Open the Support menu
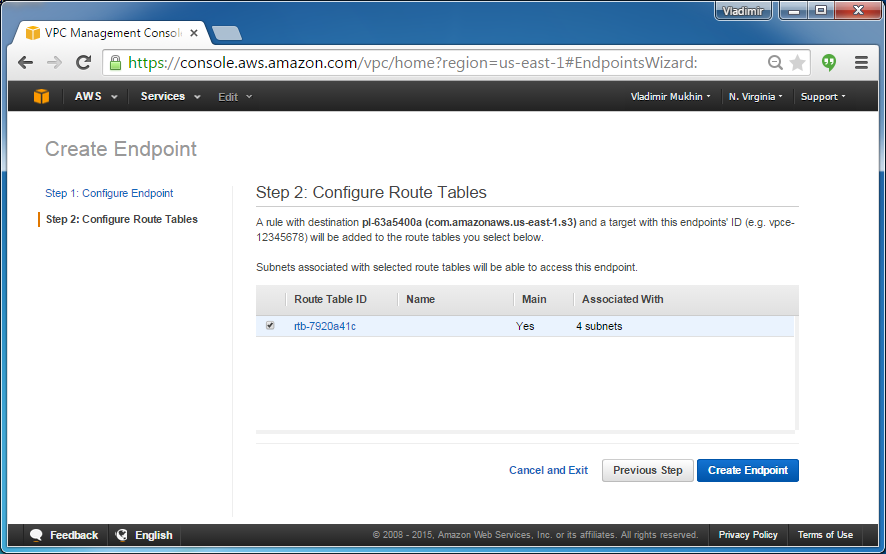This screenshot has width=886, height=554. [823, 97]
